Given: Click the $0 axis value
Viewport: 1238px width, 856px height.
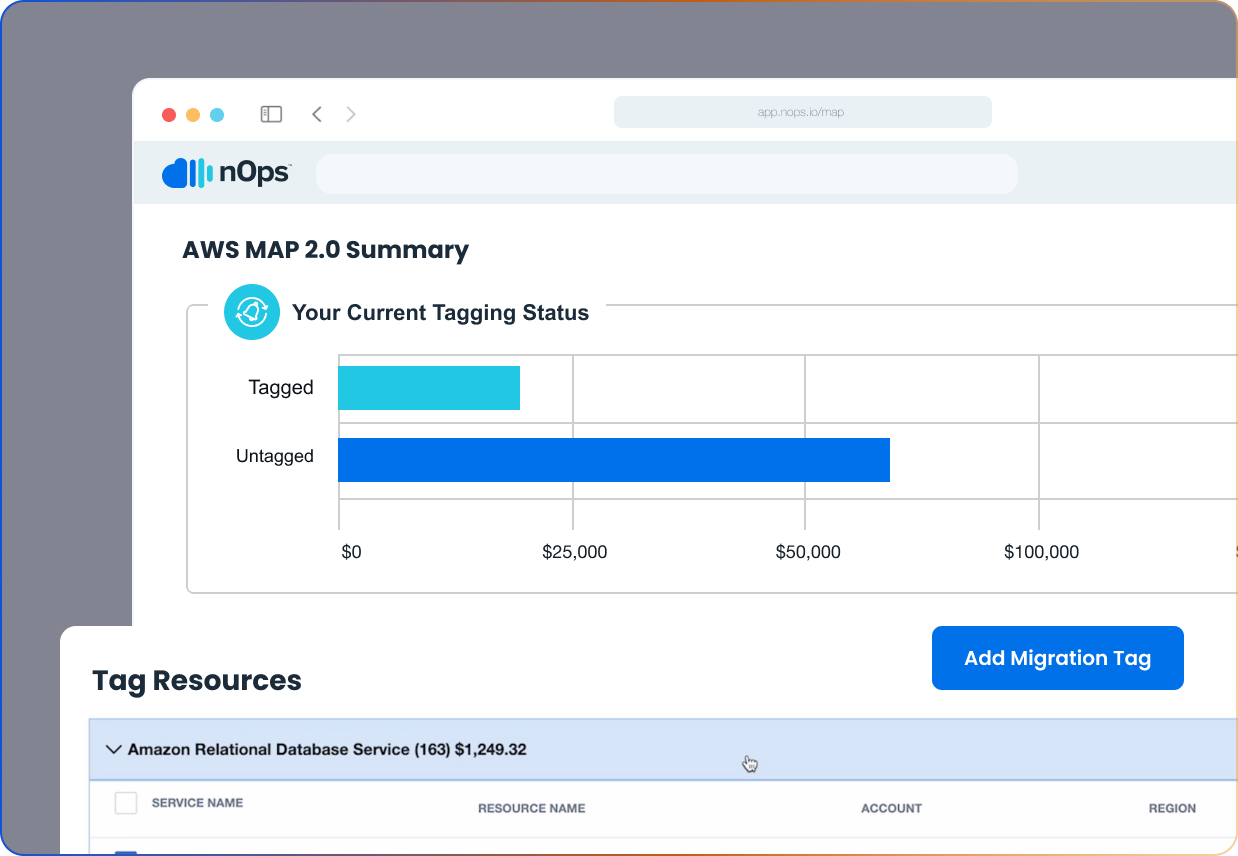Looking at the screenshot, I should [351, 552].
